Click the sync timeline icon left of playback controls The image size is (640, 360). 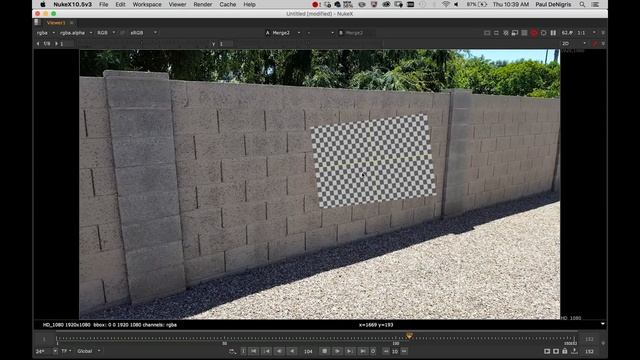[x=232, y=351]
